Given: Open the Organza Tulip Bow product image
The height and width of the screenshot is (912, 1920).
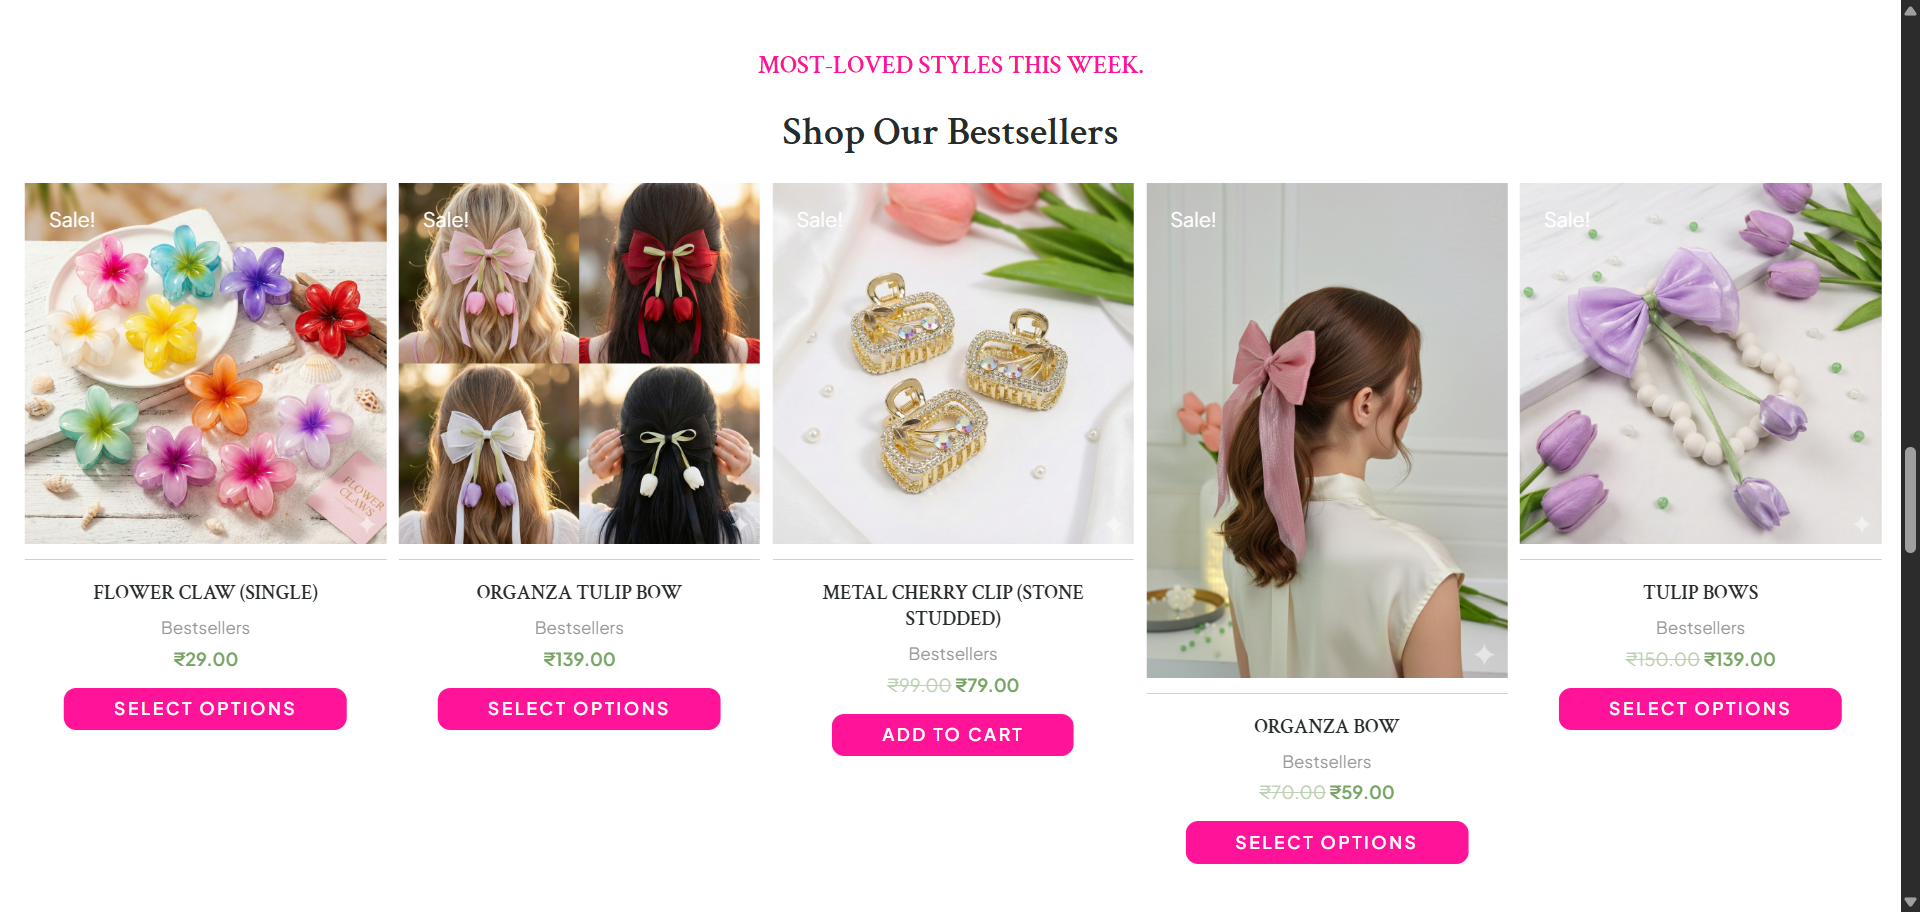Looking at the screenshot, I should tap(579, 363).
